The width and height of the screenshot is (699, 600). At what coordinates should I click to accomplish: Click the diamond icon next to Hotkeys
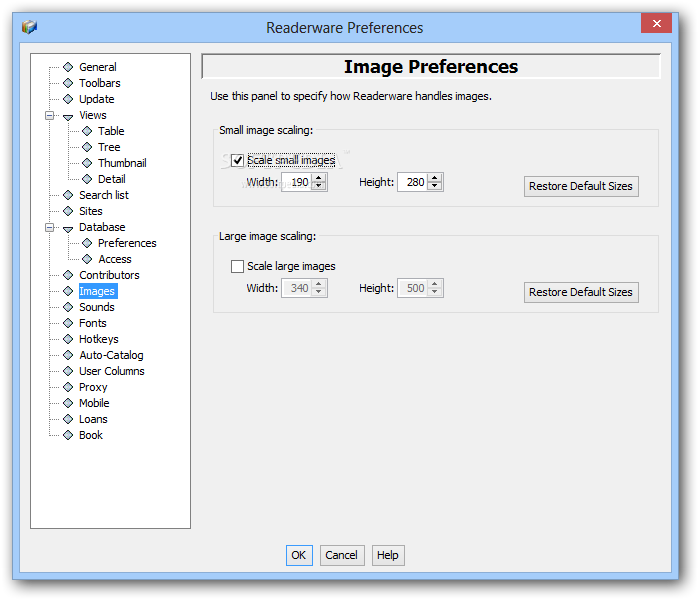(68, 339)
